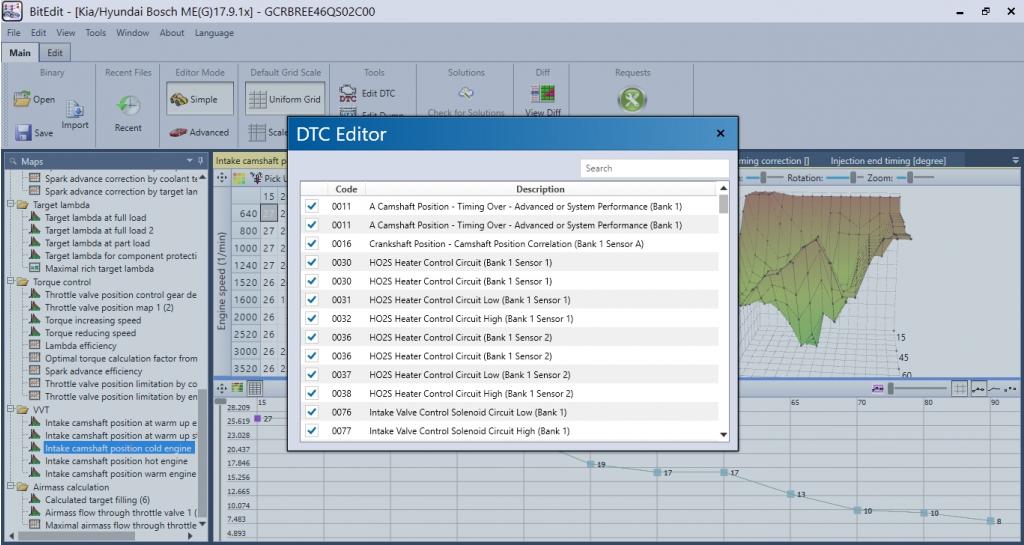This screenshot has width=1024, height=545.
Task: Collapse the Target lambda folder
Action: pos(10,205)
